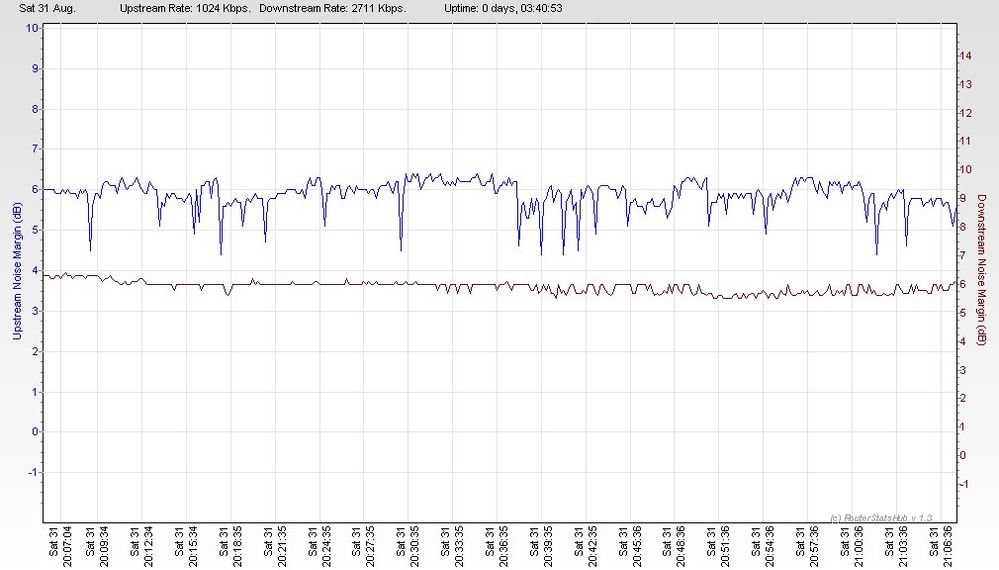Click the Sat 31 Aug. date label

pos(47,8)
